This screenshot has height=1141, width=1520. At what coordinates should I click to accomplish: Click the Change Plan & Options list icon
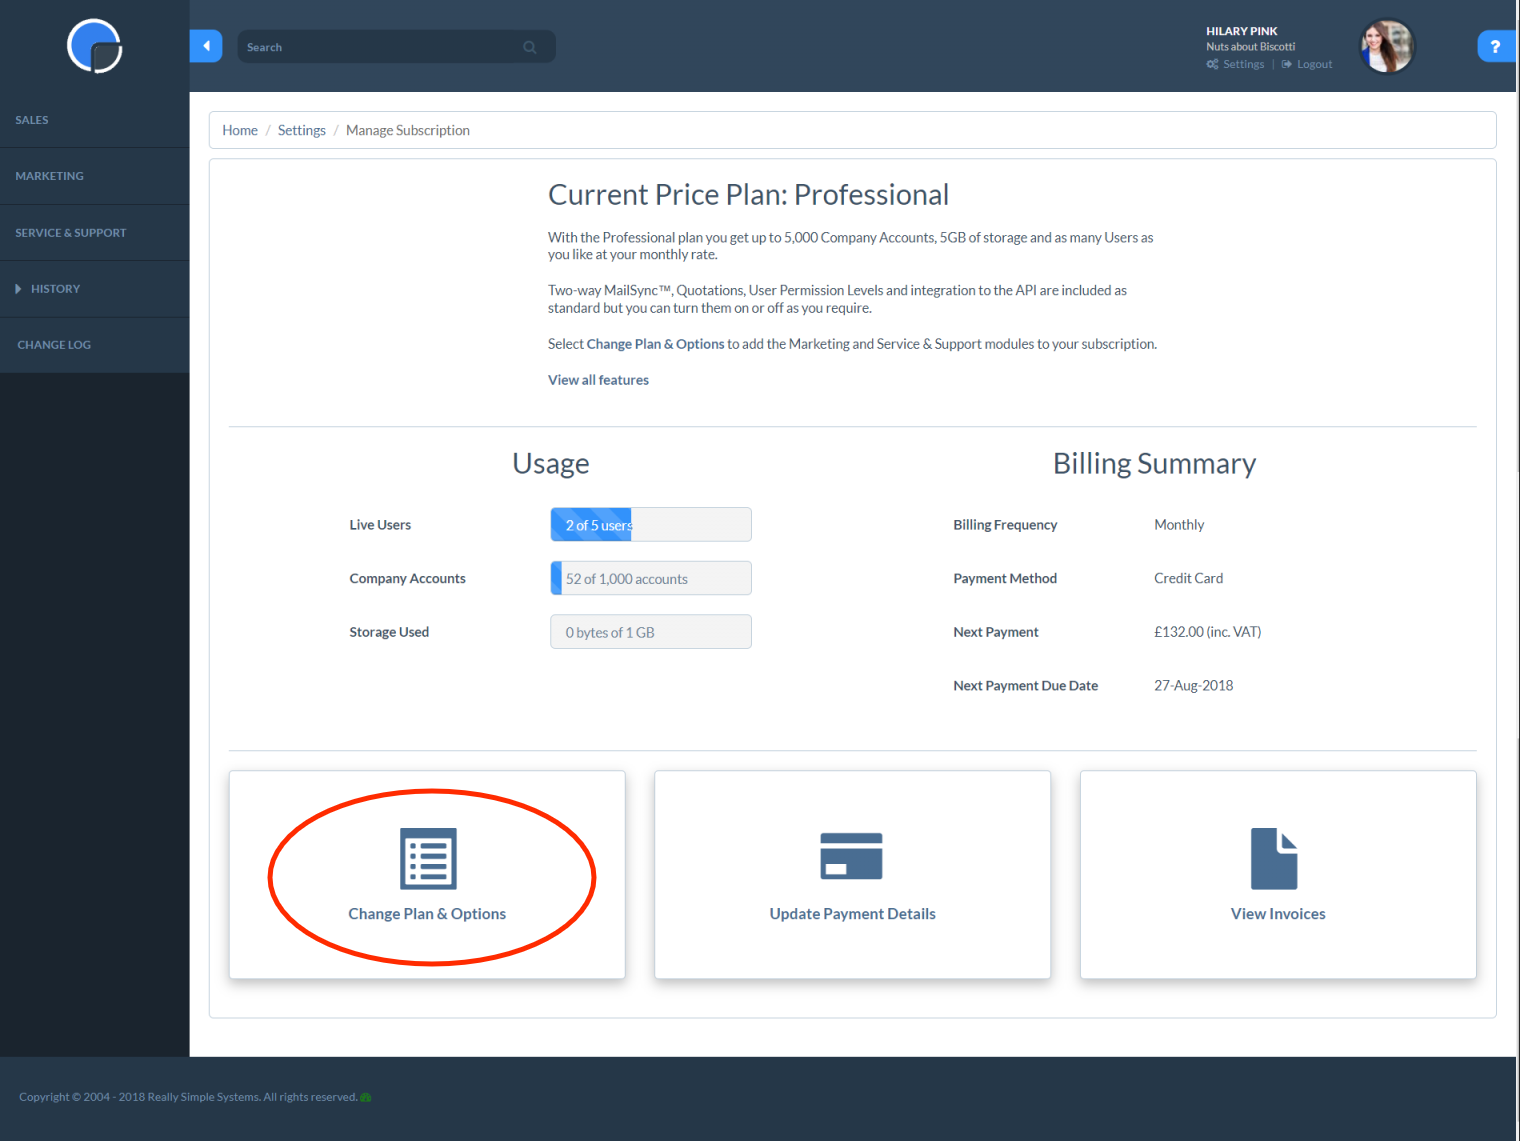coord(428,858)
